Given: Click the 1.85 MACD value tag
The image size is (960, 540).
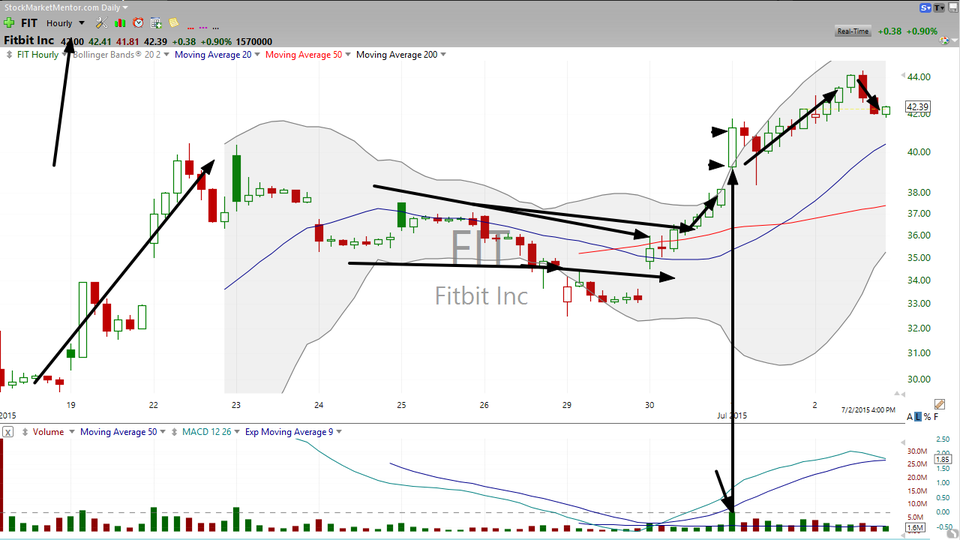Looking at the screenshot, I should [942, 459].
